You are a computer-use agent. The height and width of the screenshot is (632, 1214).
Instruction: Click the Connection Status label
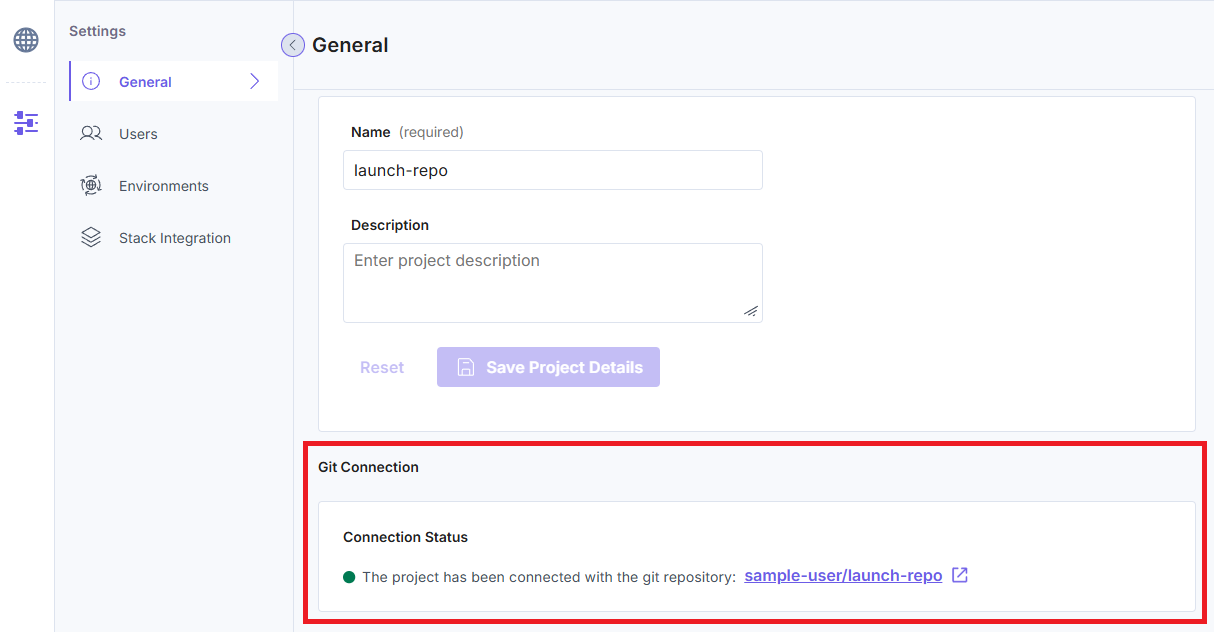(405, 537)
